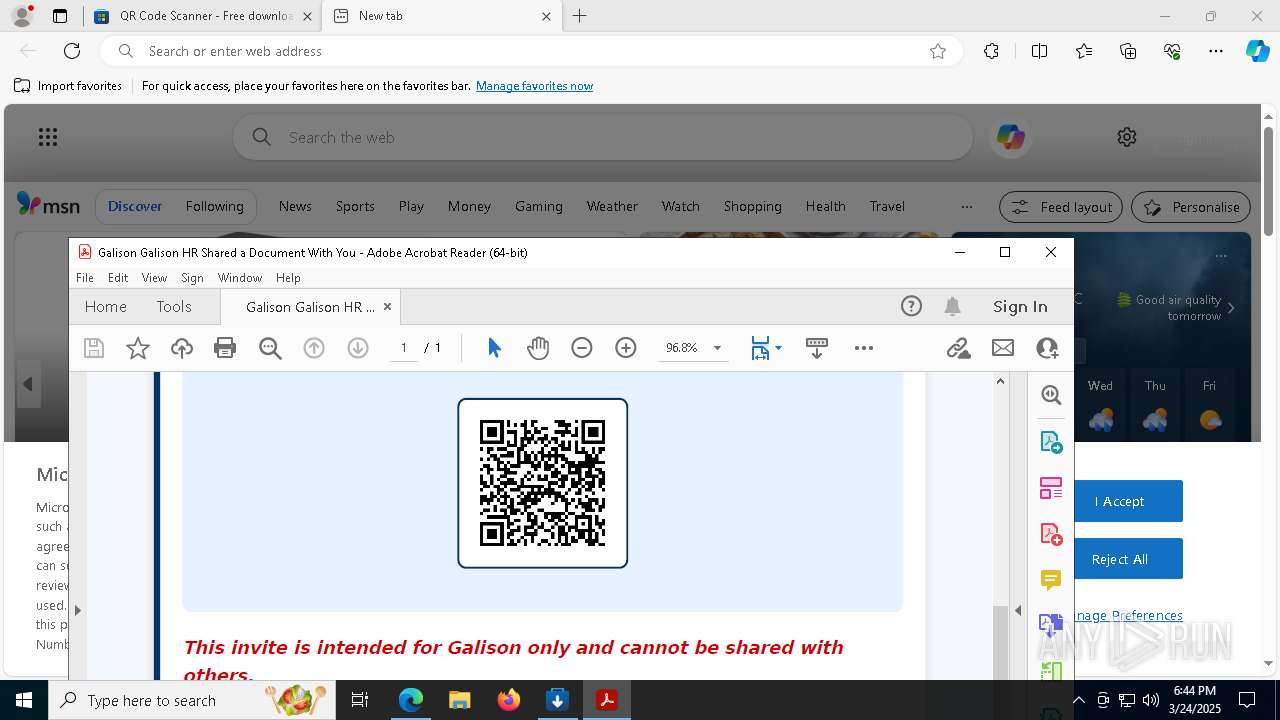Screen dimensions: 1280x720
Task: Open a new browser tab with plus
Action: click(580, 16)
